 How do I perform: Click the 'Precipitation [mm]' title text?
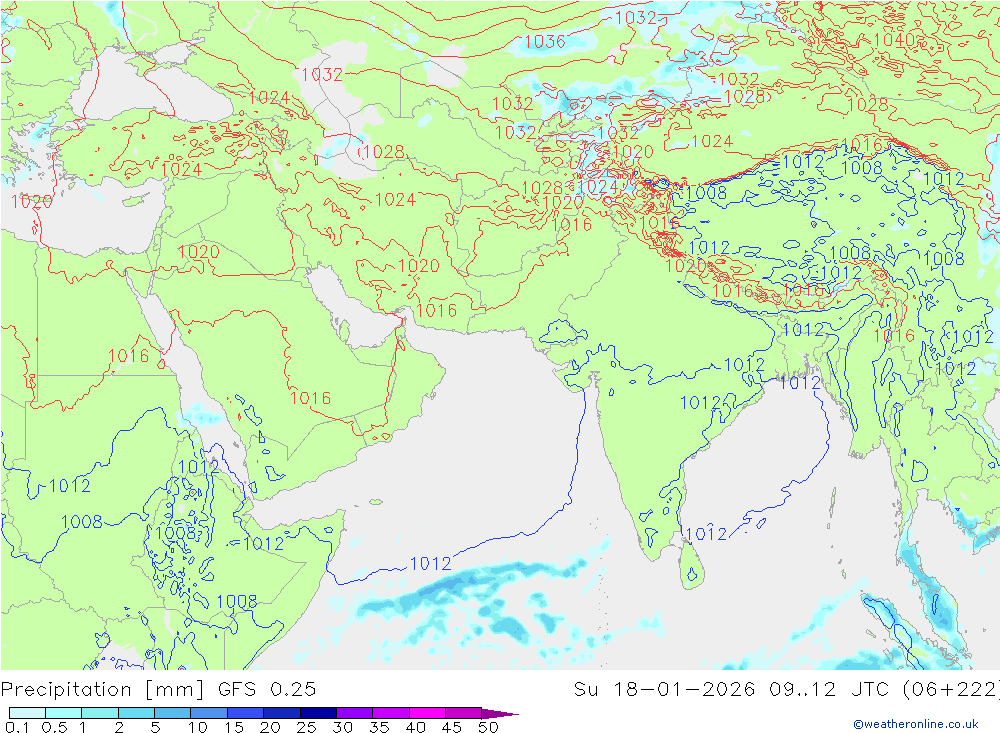102,690
